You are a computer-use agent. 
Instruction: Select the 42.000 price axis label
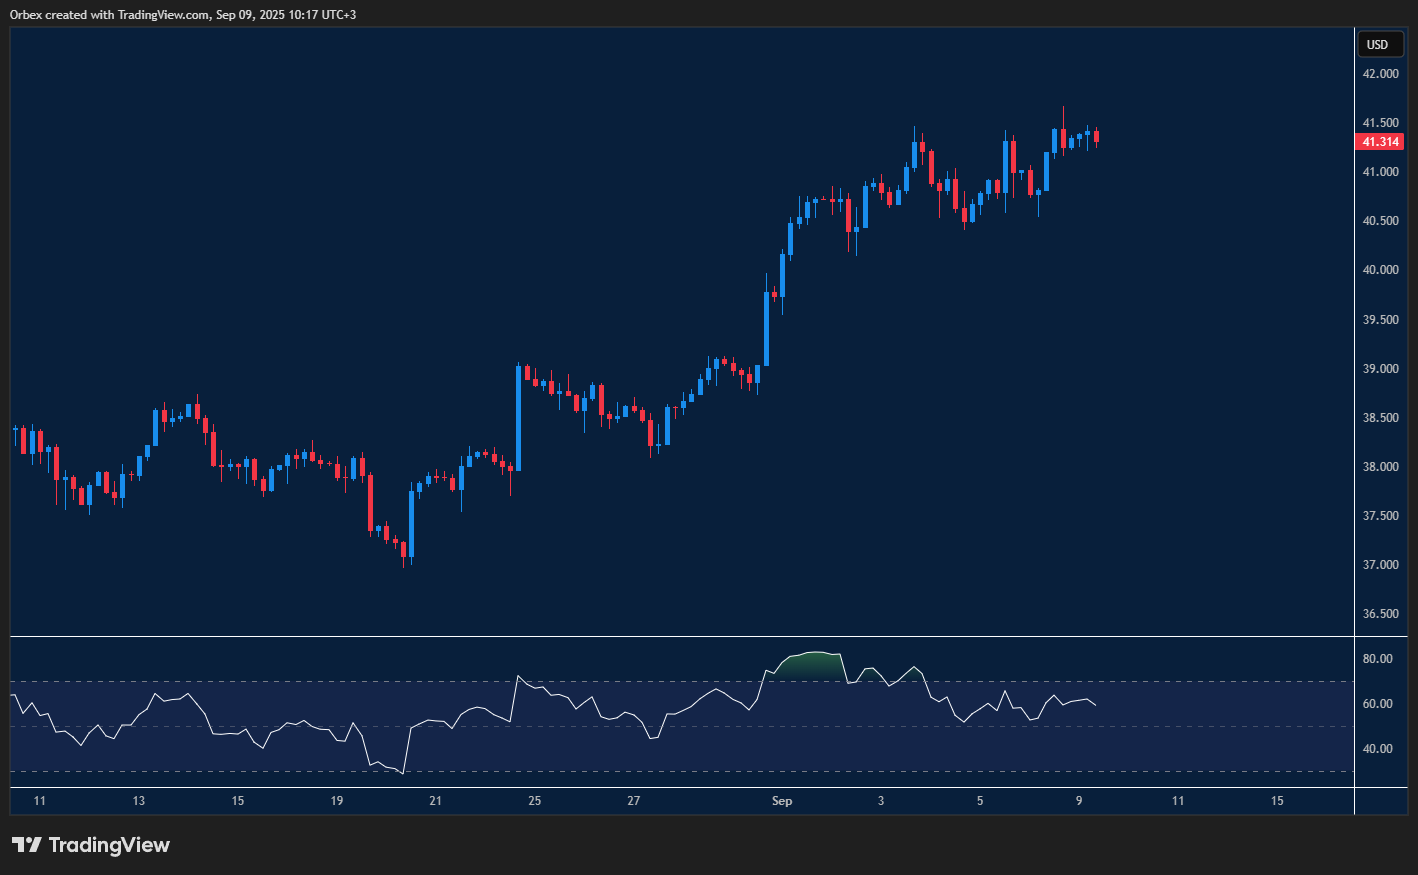point(1379,72)
